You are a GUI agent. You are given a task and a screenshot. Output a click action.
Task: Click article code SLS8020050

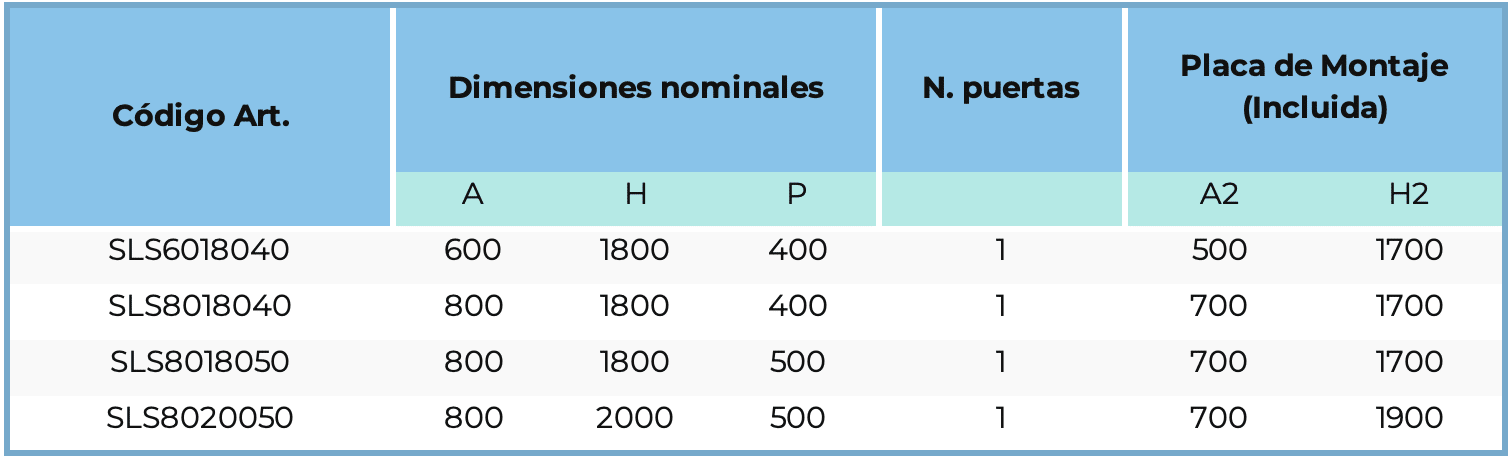[199, 418]
